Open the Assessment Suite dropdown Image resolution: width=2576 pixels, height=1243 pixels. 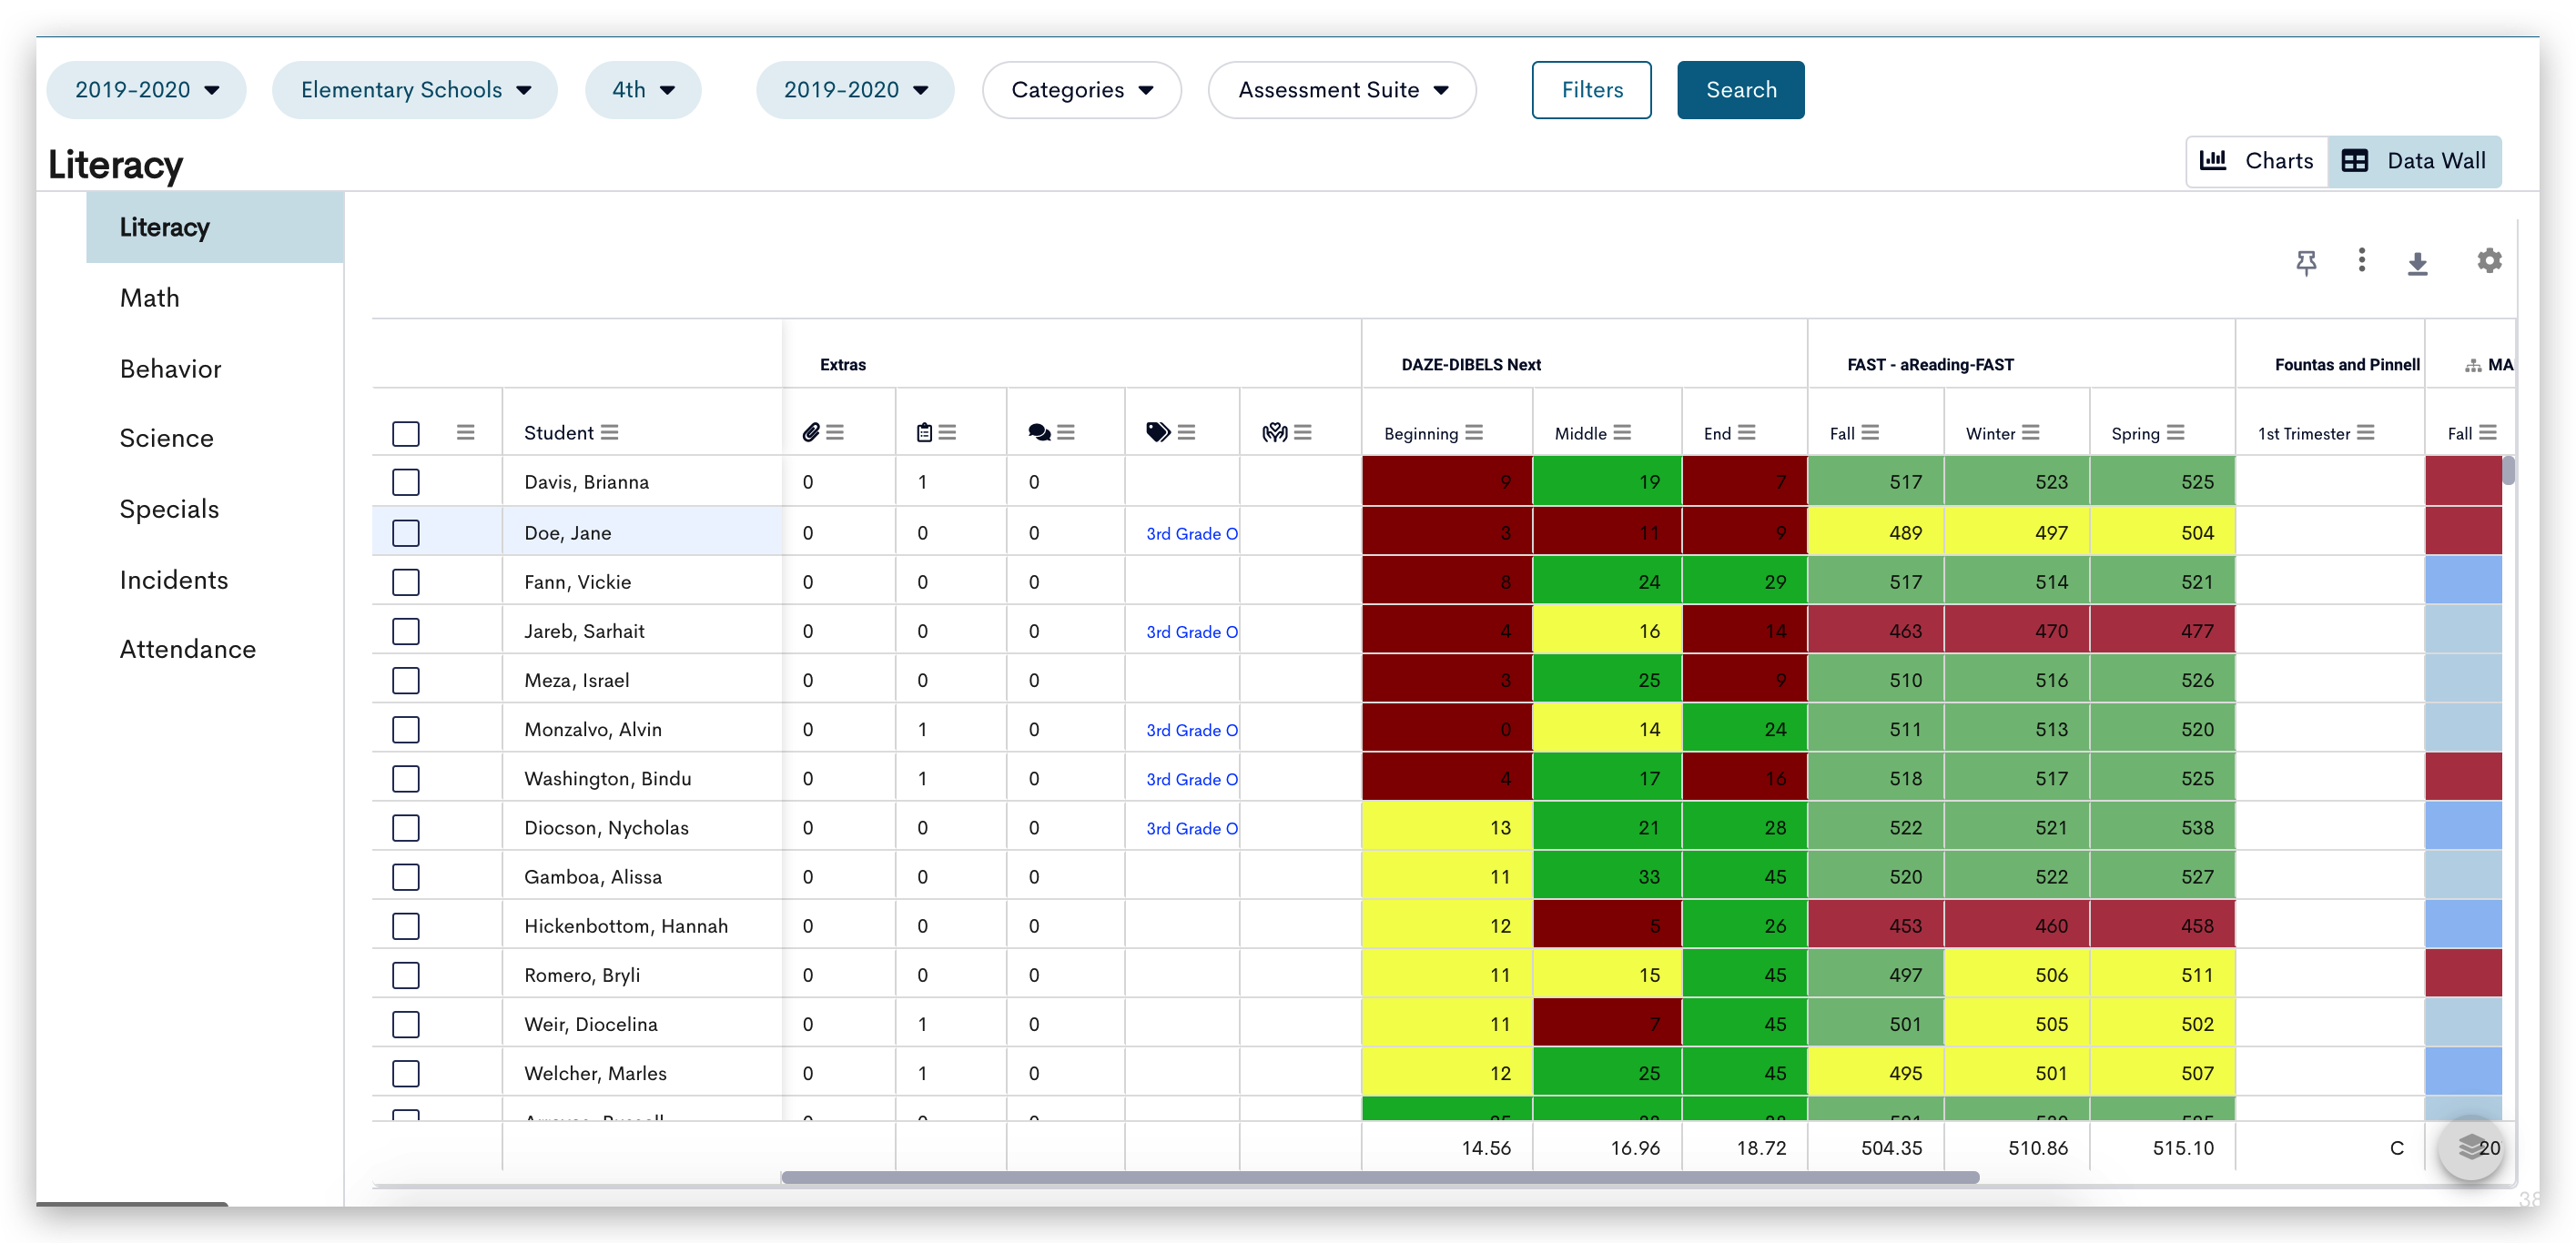(x=1341, y=90)
